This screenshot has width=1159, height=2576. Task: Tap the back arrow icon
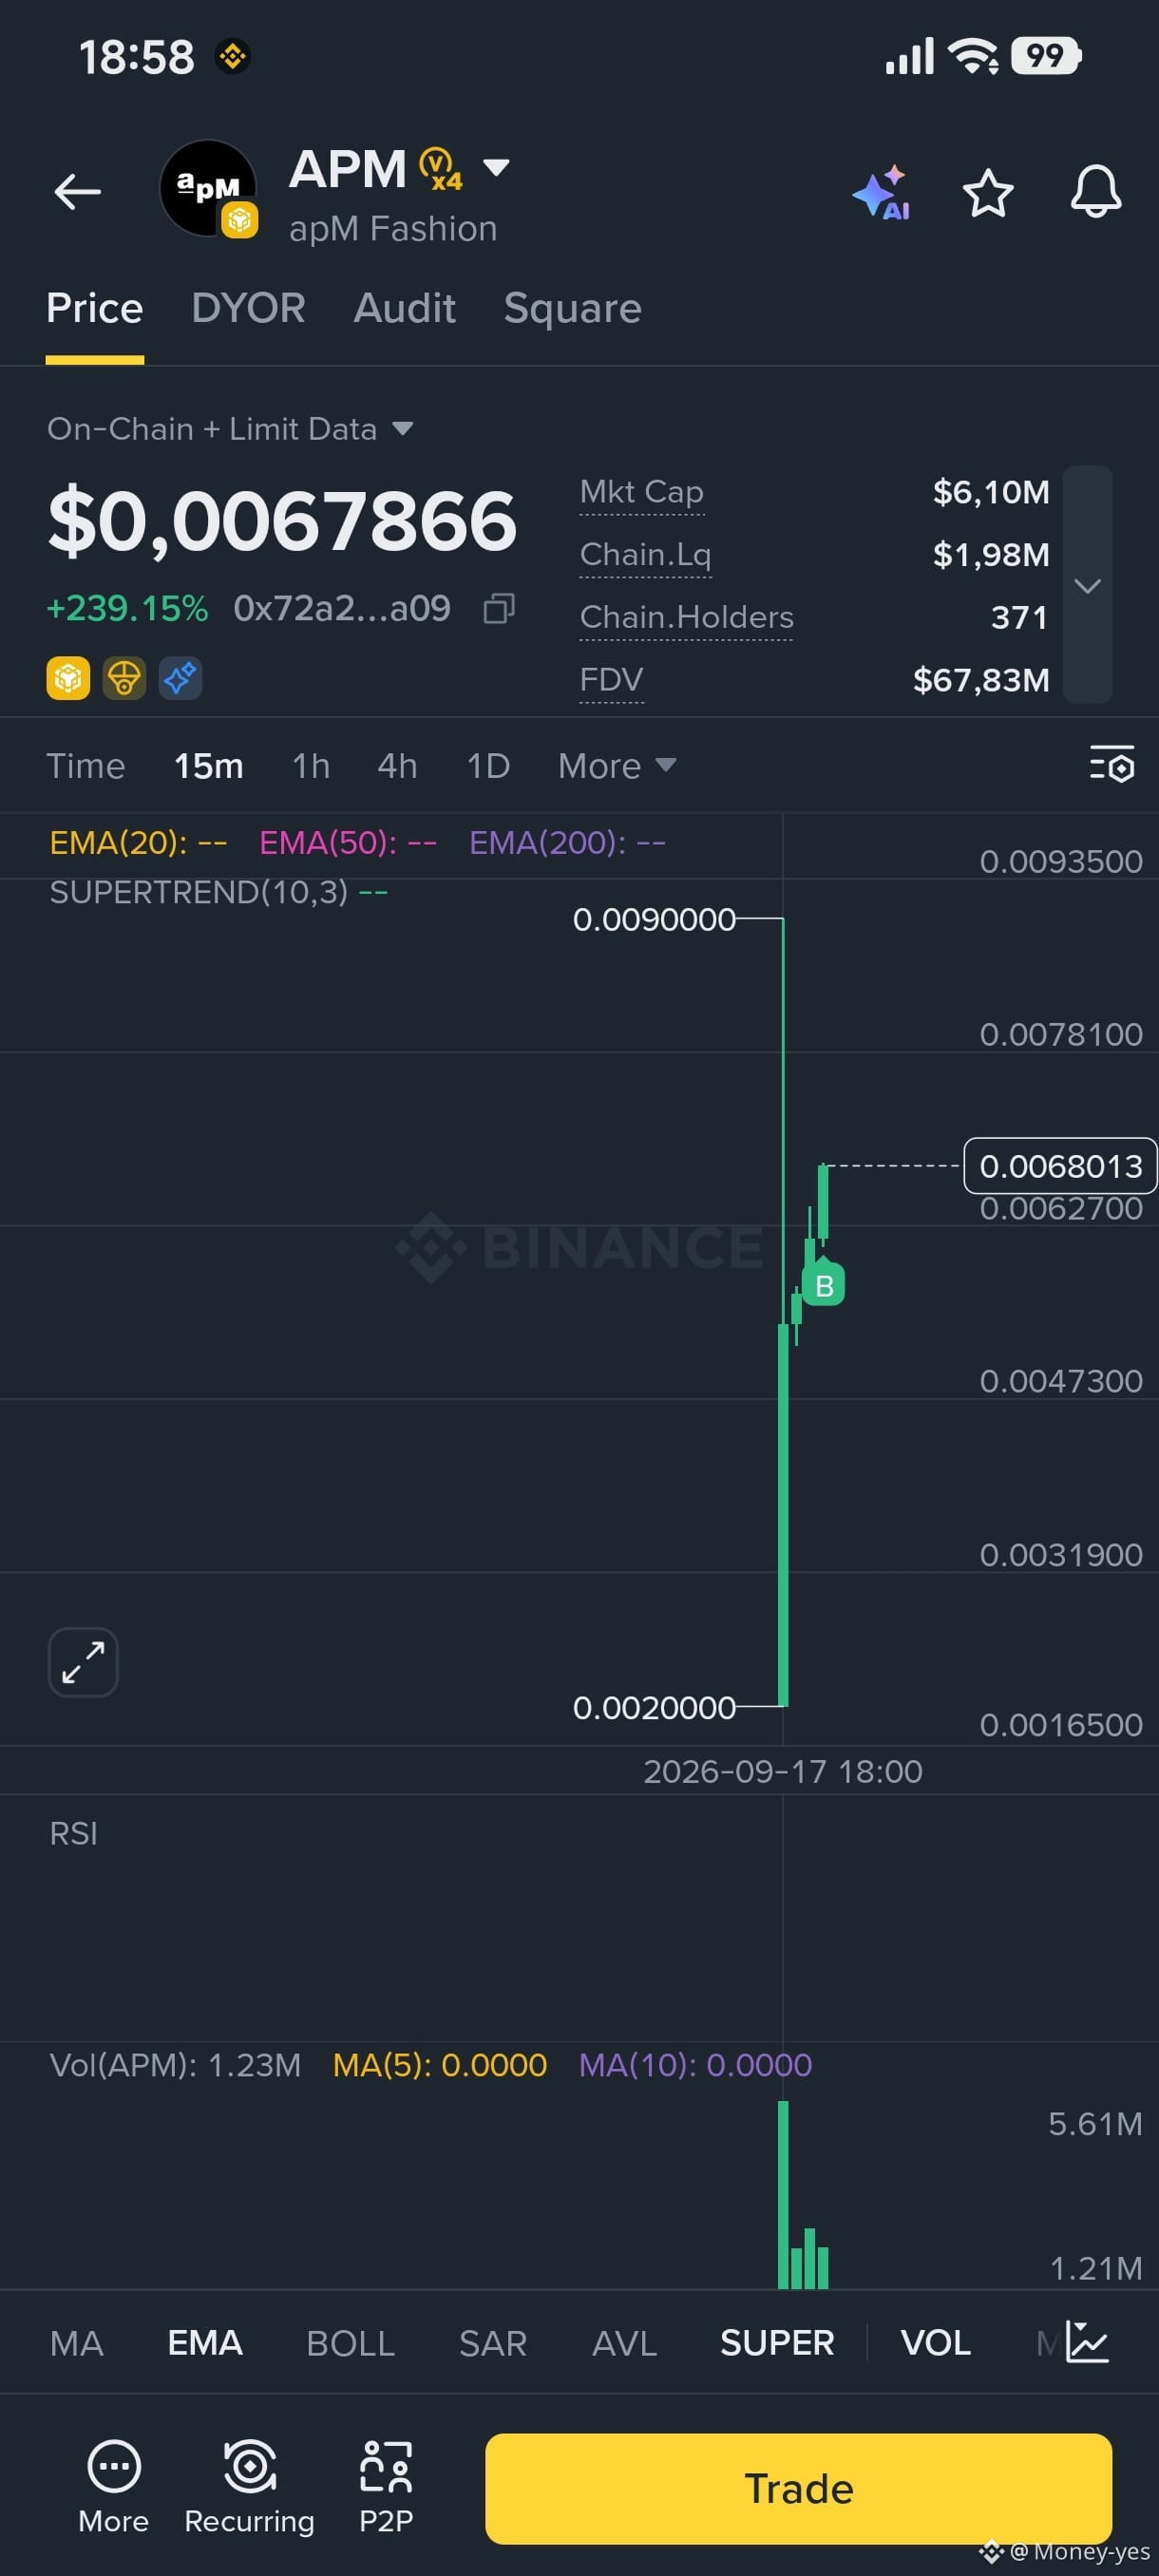point(78,191)
